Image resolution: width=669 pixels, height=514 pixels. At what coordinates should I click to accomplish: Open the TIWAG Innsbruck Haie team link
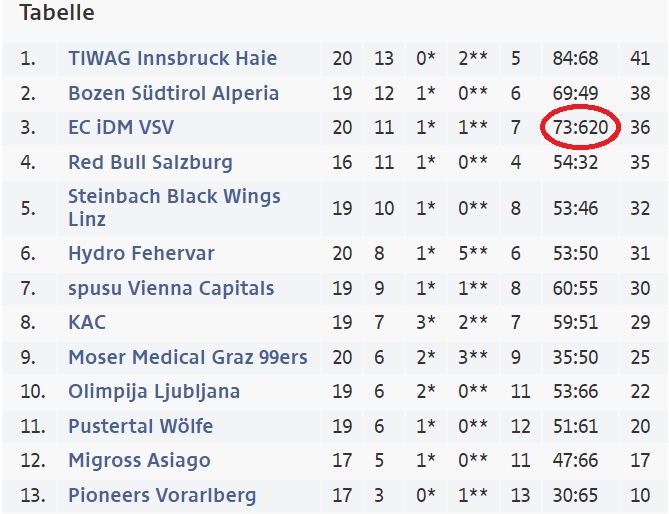click(x=172, y=59)
